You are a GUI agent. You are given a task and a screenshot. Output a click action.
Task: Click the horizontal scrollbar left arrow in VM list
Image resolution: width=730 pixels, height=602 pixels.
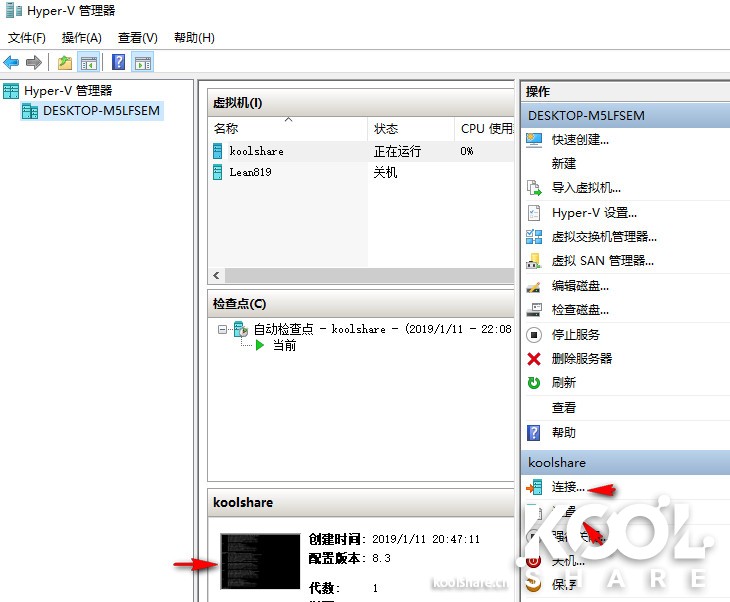point(216,275)
